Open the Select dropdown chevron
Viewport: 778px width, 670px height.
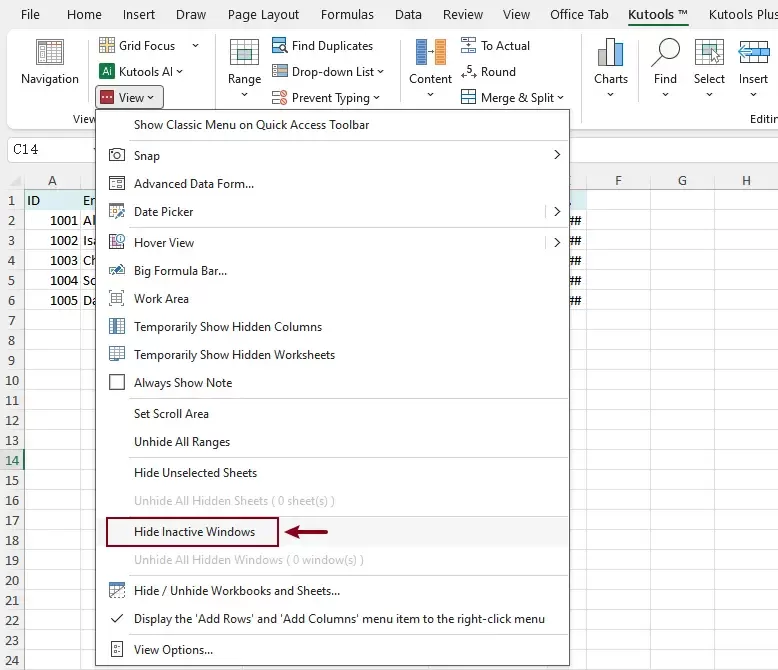tap(709, 95)
